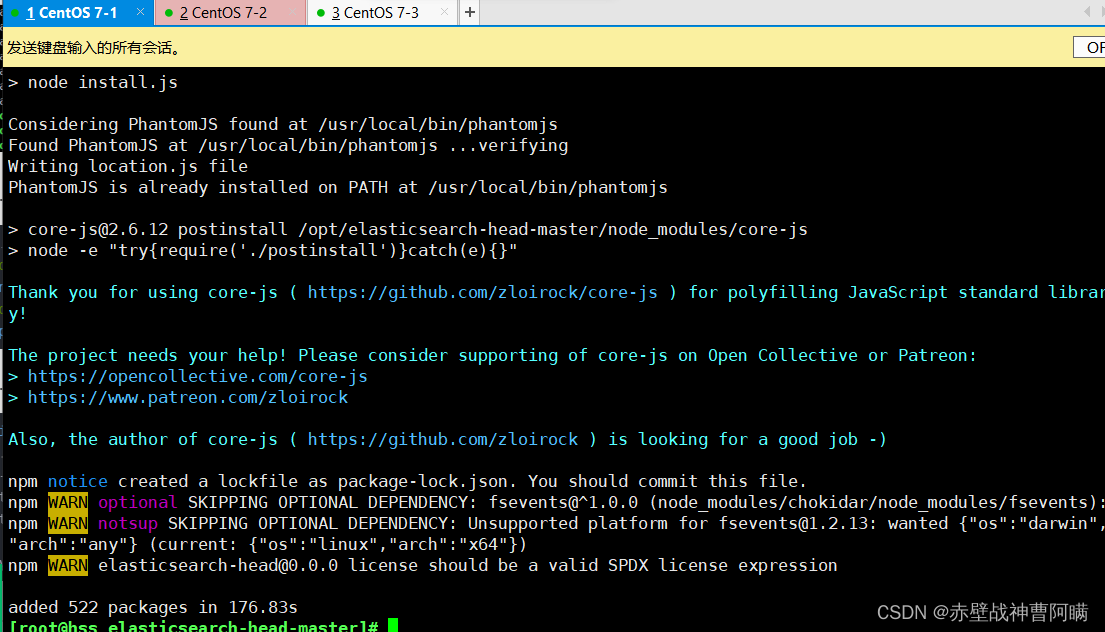Click the 'core-js@2.6.12 postinstall' line

(x=407, y=230)
